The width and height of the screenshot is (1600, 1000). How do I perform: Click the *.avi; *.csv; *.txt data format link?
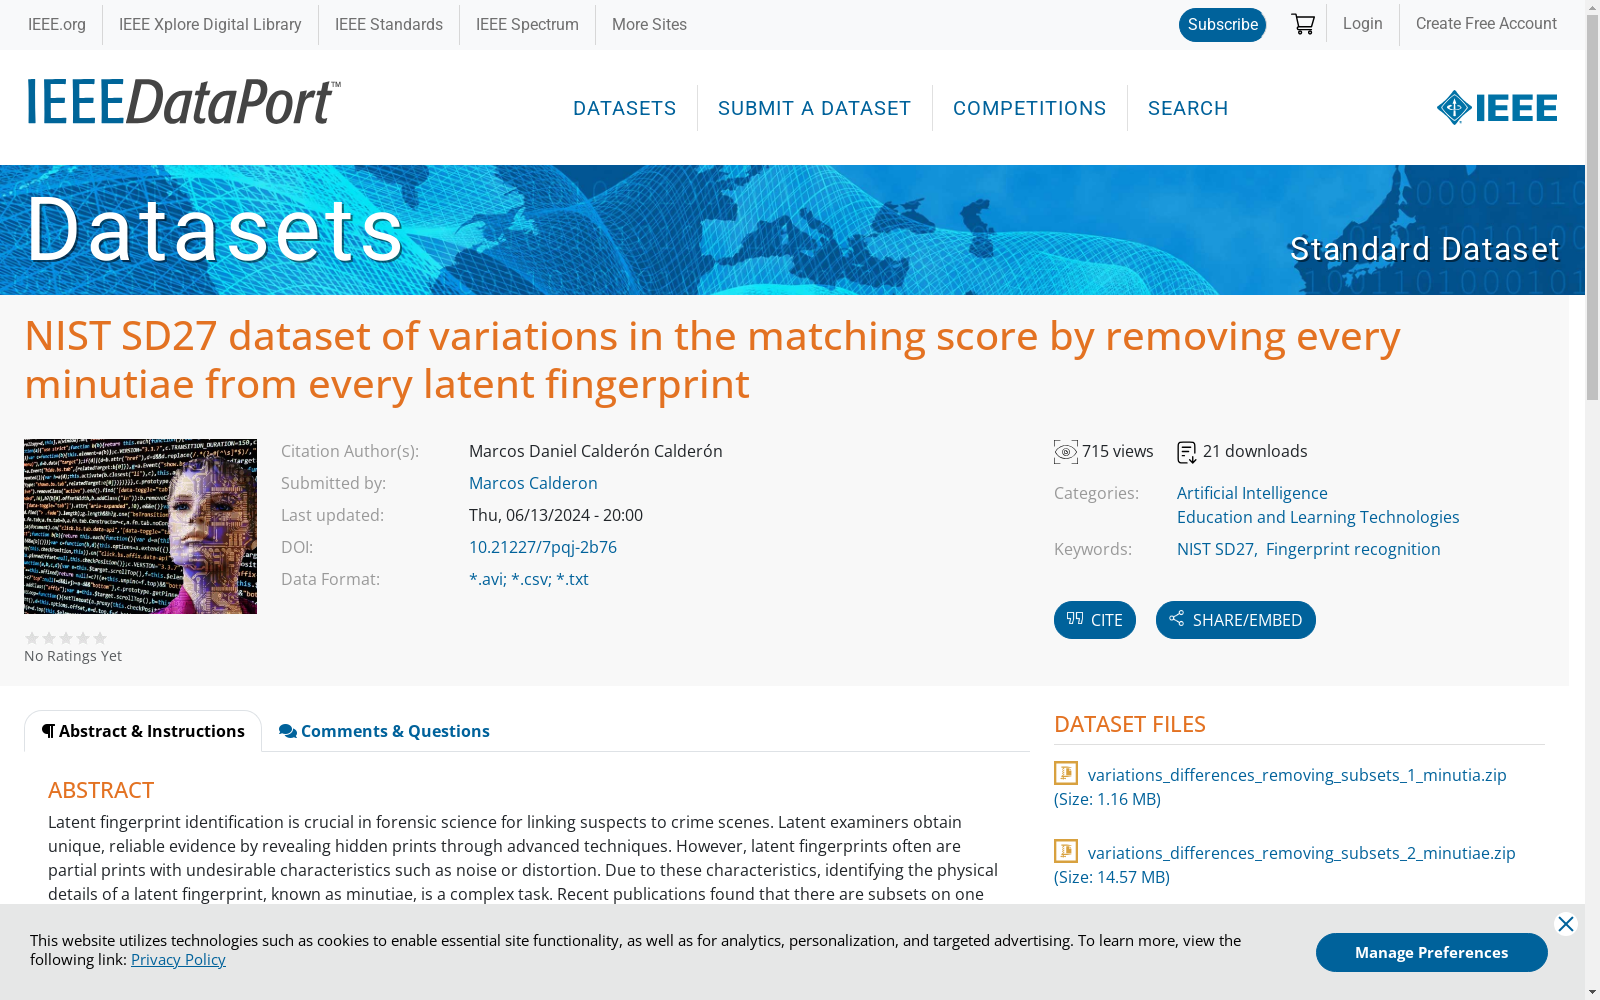coord(529,579)
